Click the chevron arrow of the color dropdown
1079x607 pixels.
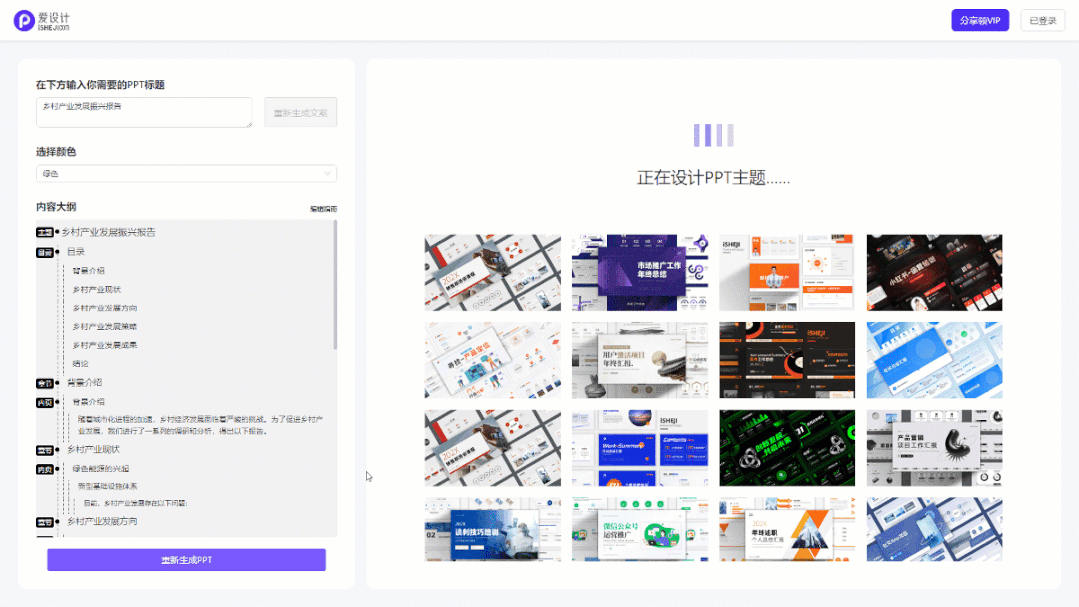click(x=328, y=173)
